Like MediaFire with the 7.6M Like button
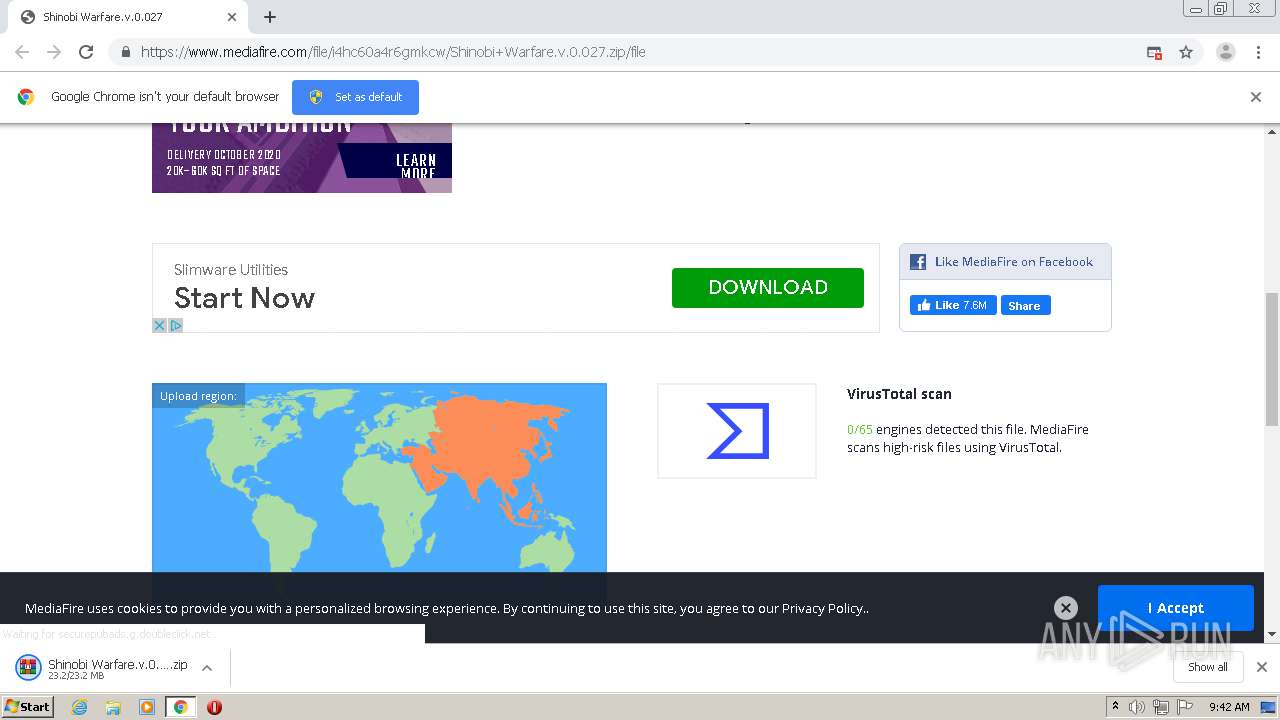Image resolution: width=1280 pixels, height=720 pixels. [953, 305]
